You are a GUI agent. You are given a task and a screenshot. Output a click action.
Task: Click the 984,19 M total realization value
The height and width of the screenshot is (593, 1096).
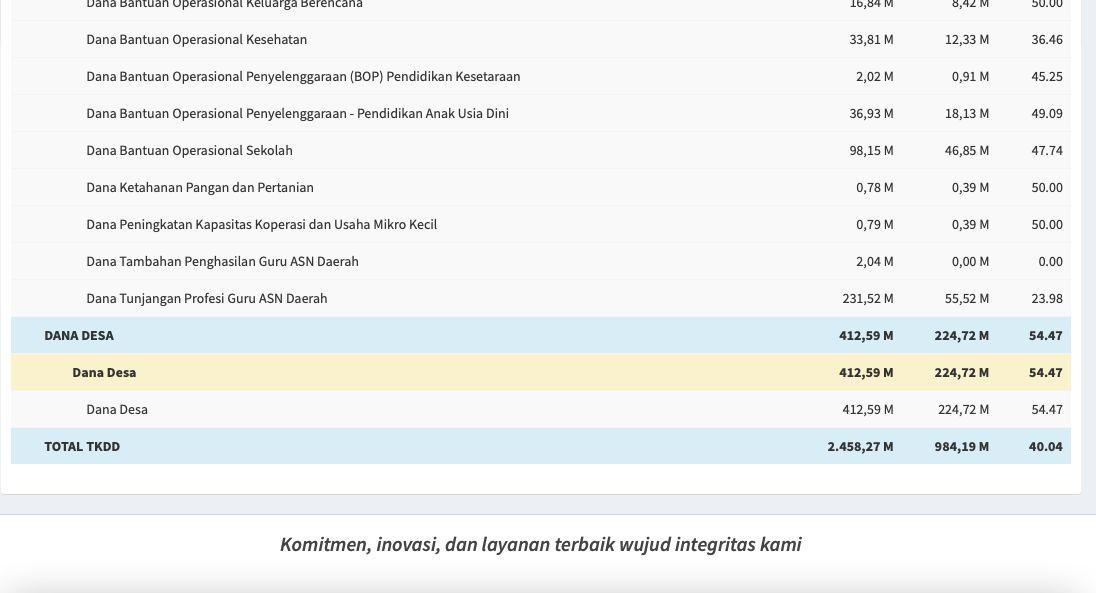tap(961, 447)
